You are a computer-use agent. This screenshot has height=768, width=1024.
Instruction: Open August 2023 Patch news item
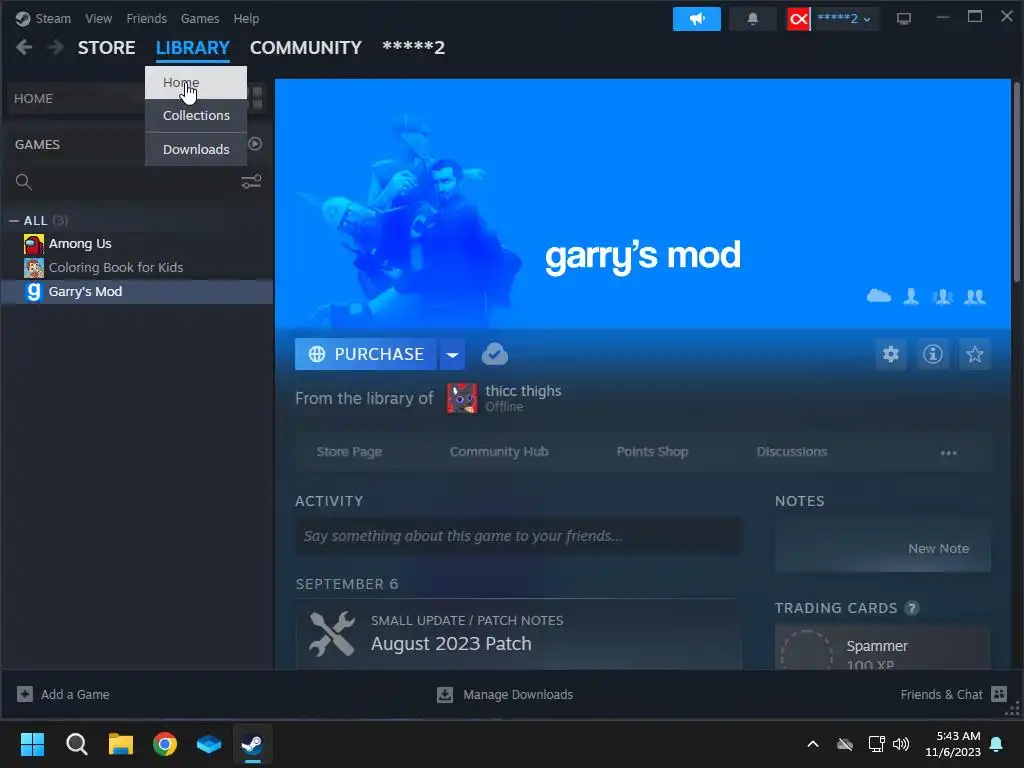[x=519, y=633]
